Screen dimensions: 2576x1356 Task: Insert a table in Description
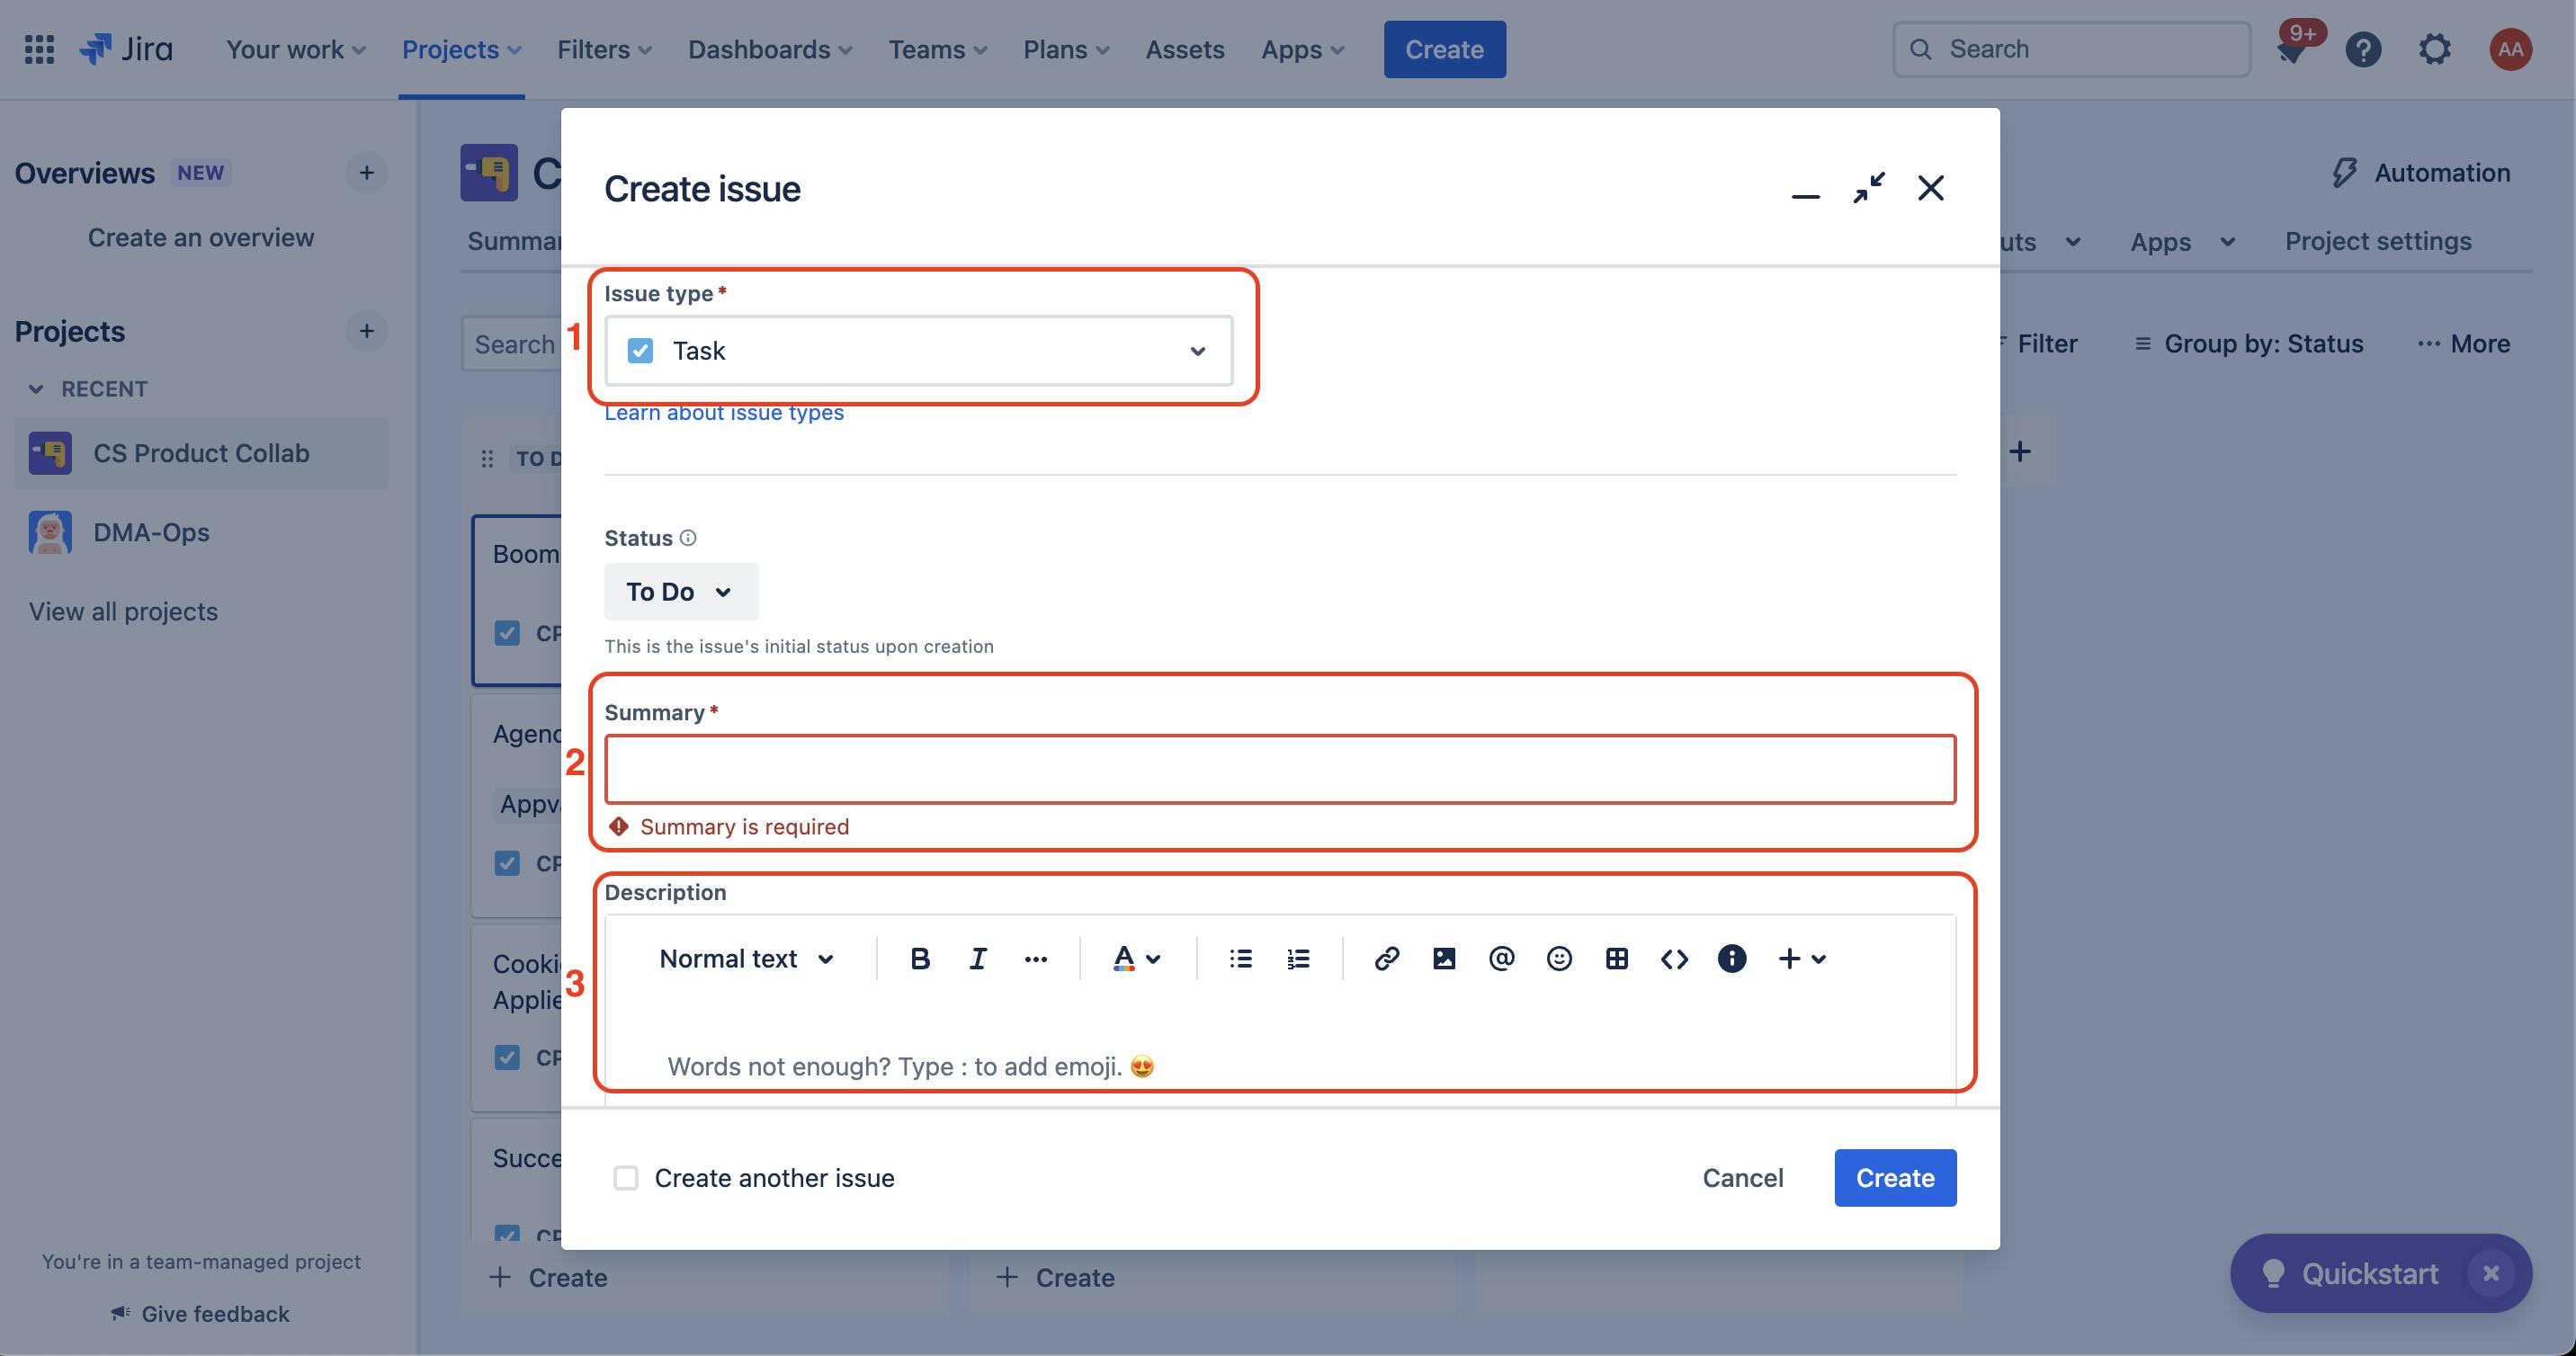(x=1617, y=958)
